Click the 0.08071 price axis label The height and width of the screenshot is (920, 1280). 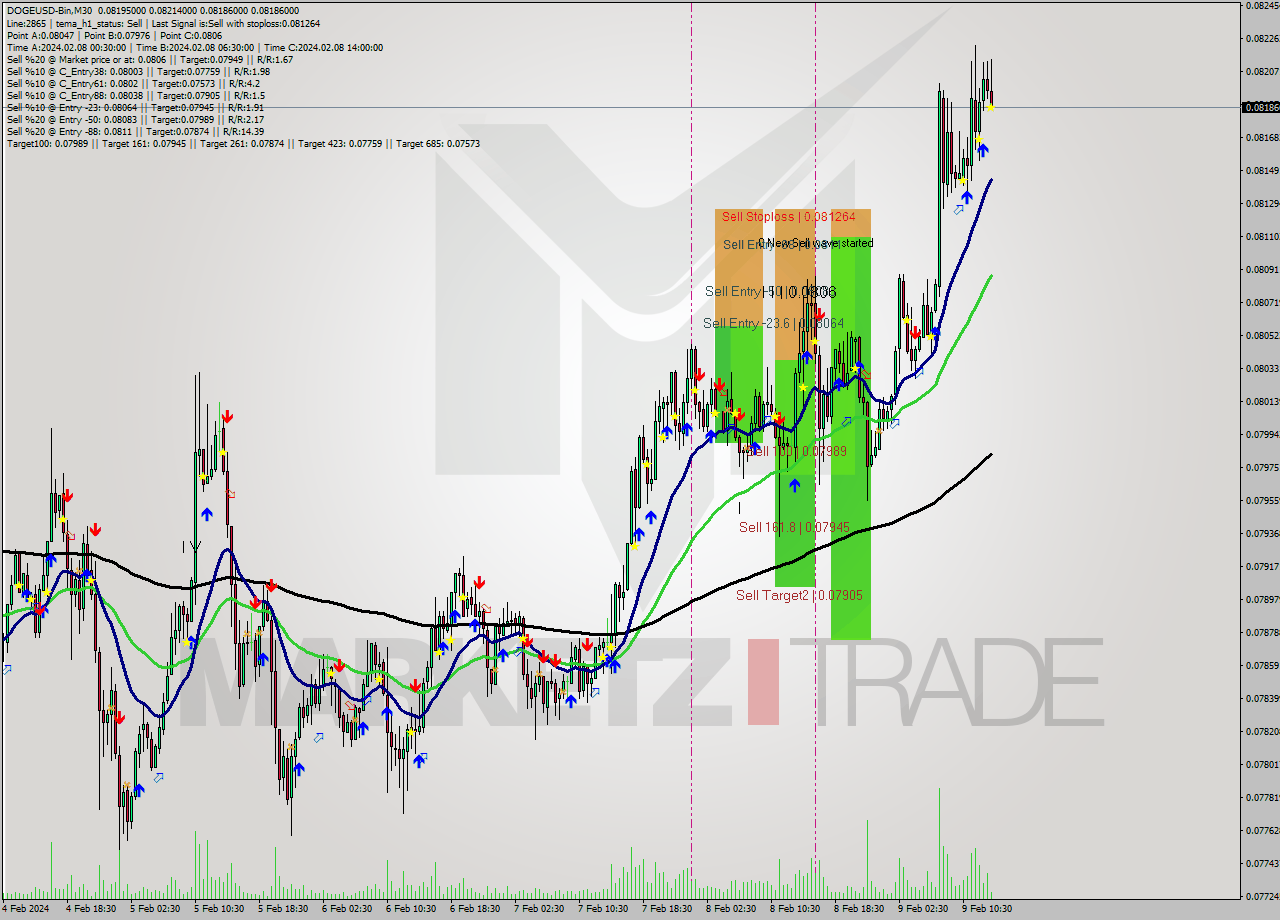[1261, 302]
